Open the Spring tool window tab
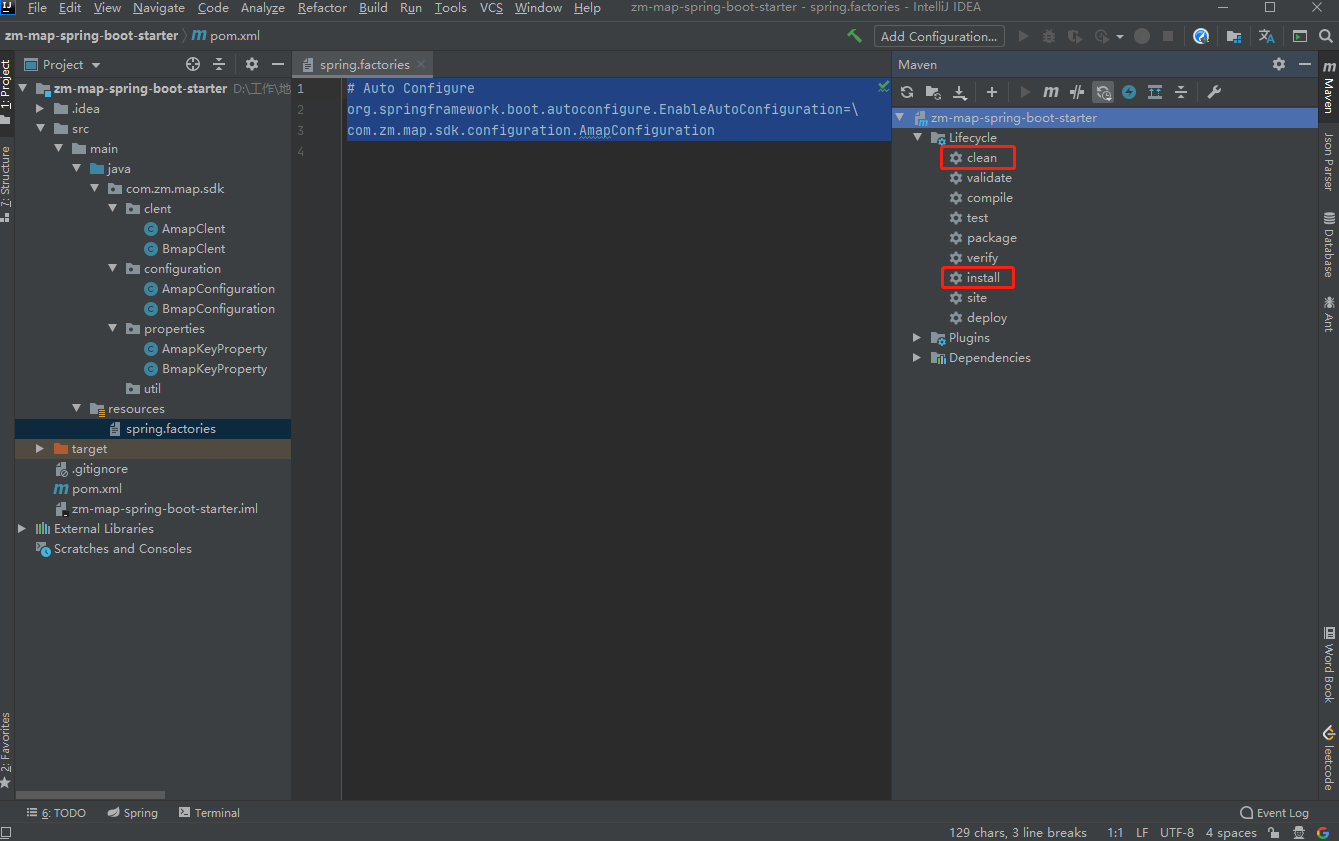 pyautogui.click(x=133, y=813)
